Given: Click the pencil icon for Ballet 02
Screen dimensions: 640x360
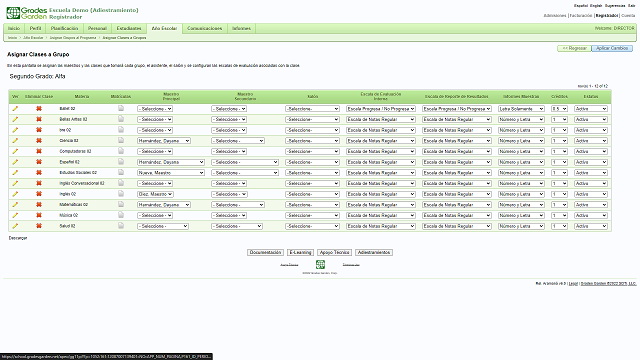Looking at the screenshot, I should (x=15, y=109).
